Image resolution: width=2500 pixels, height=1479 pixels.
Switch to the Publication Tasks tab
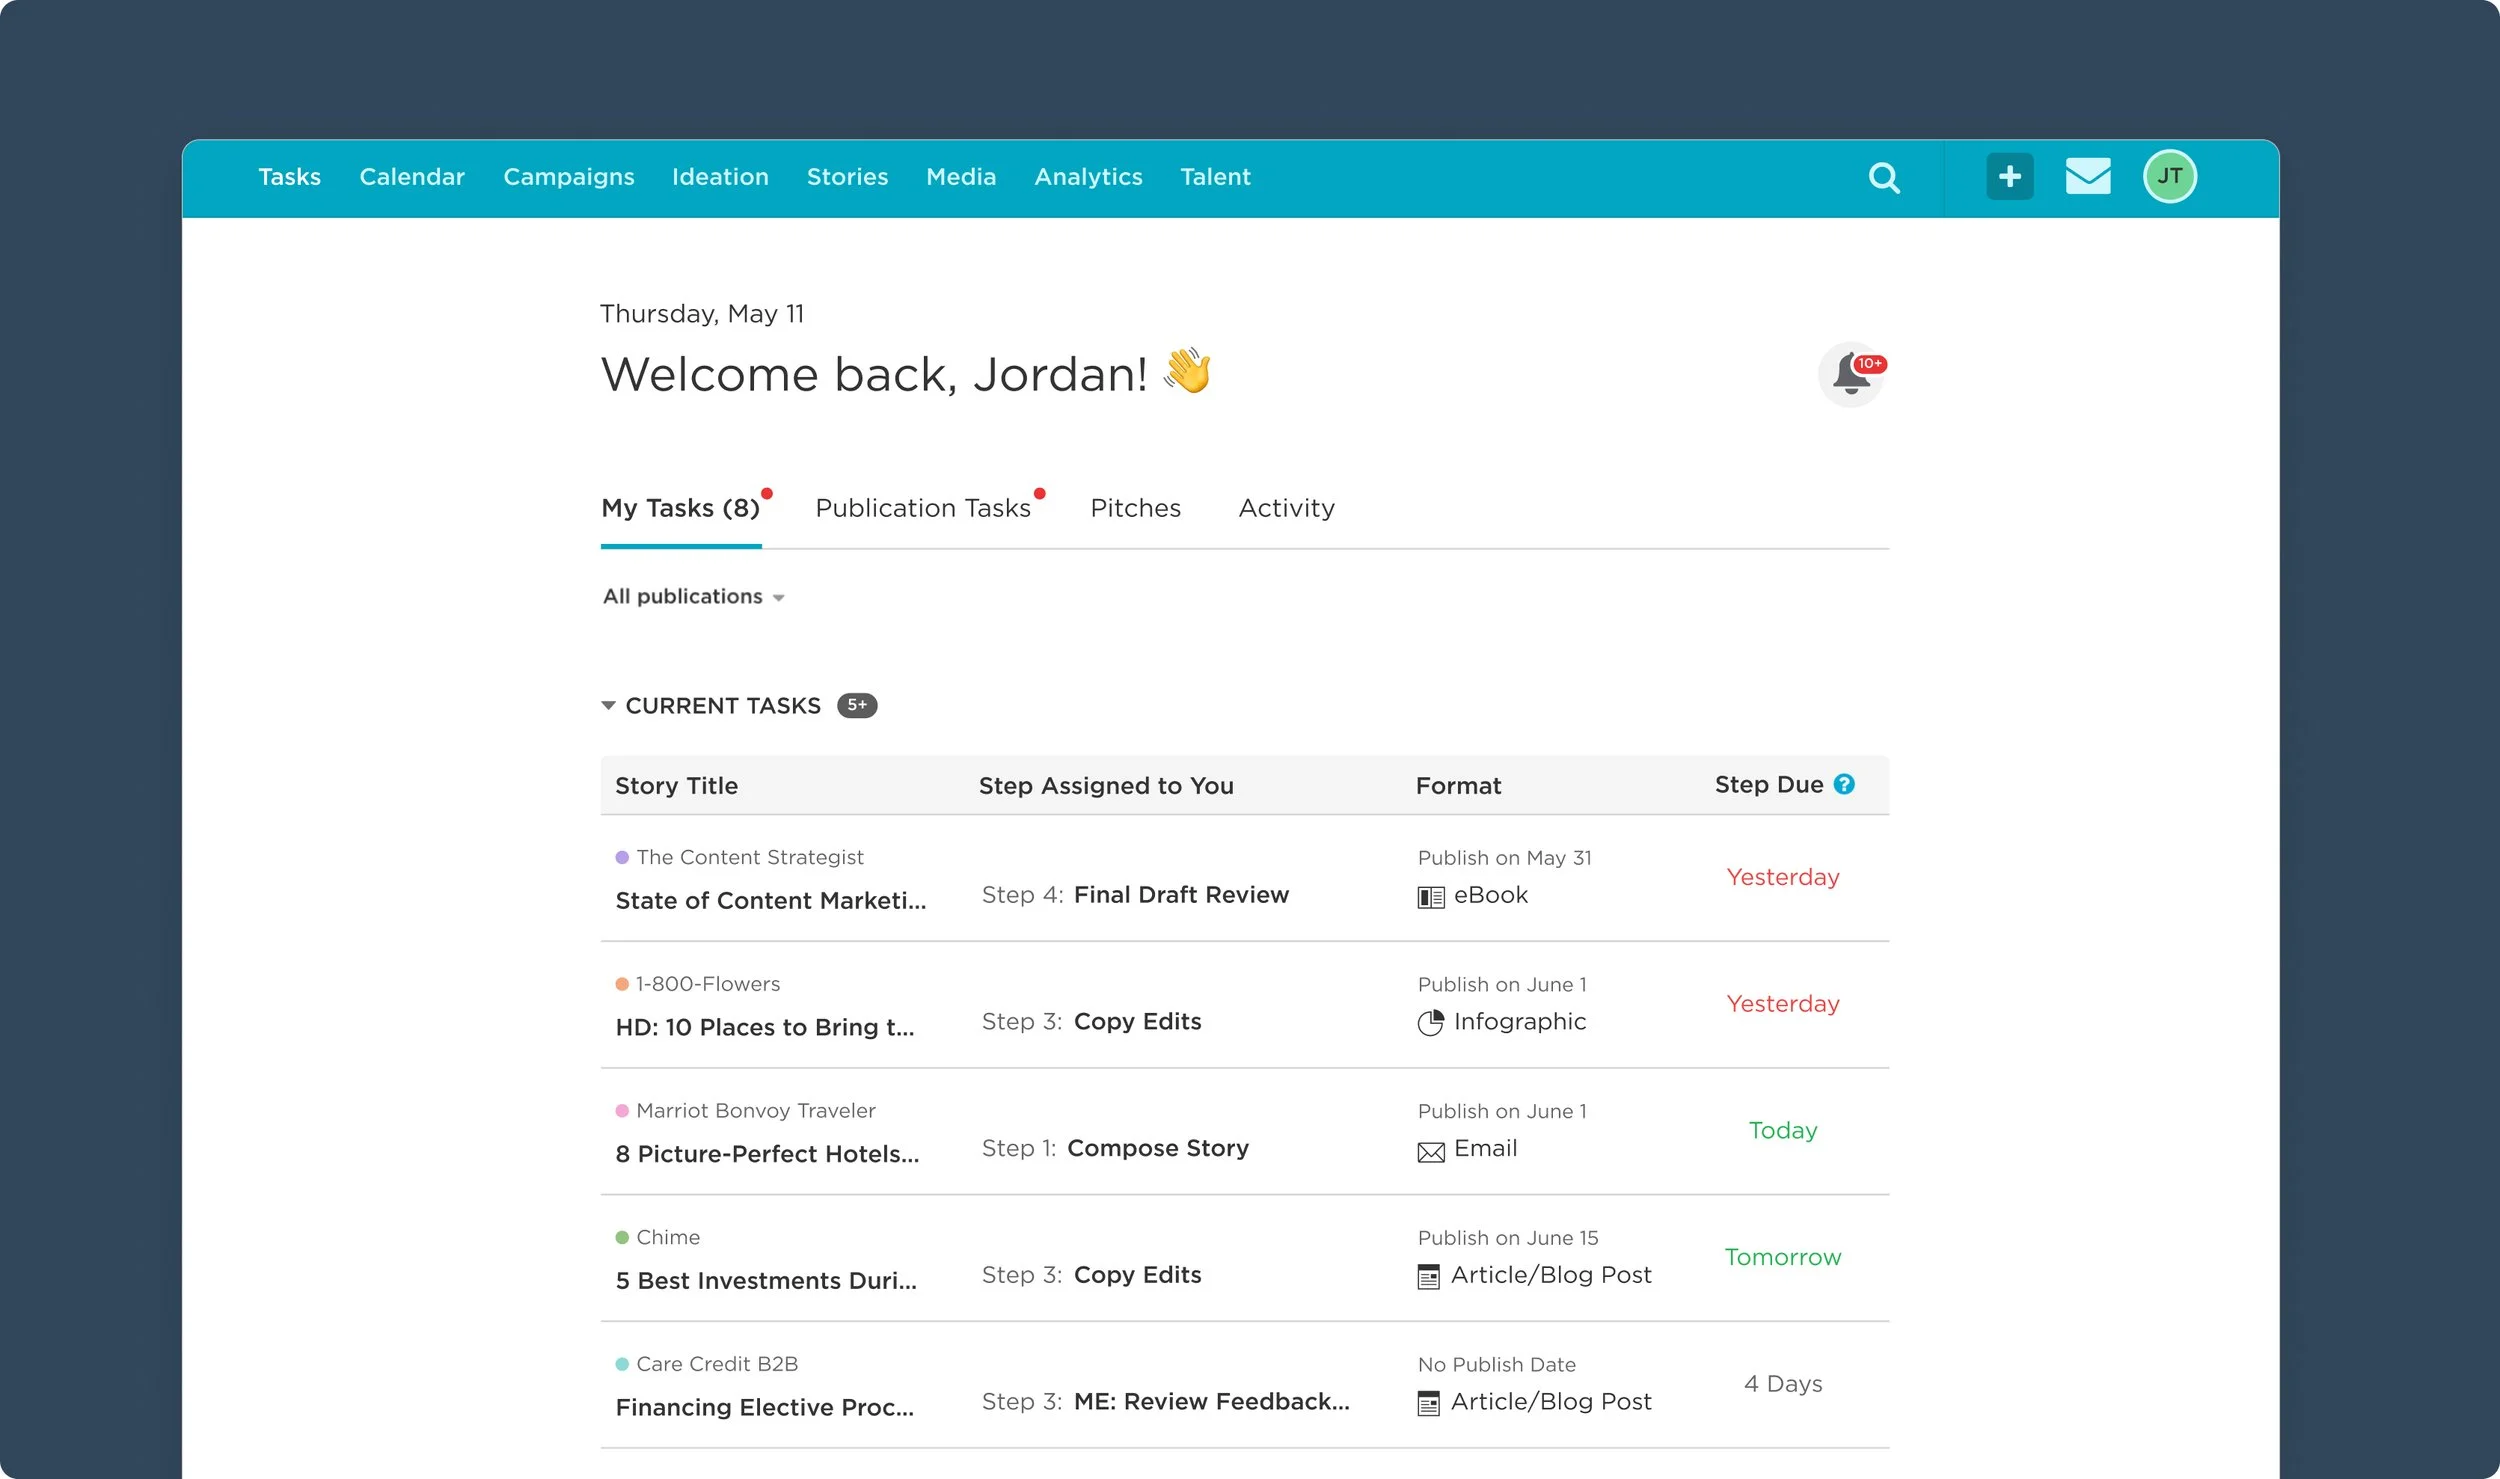tap(922, 509)
